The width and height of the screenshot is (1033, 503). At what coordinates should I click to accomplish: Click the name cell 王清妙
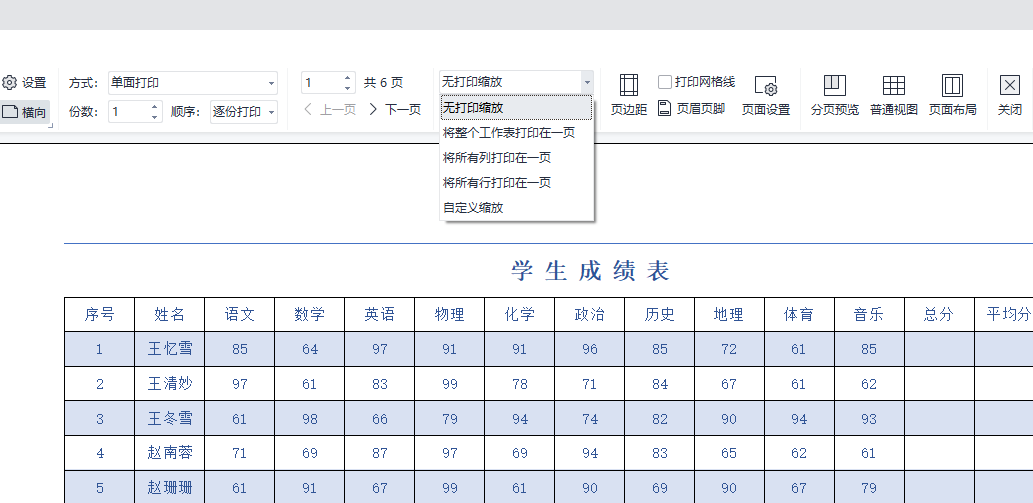[169, 384]
